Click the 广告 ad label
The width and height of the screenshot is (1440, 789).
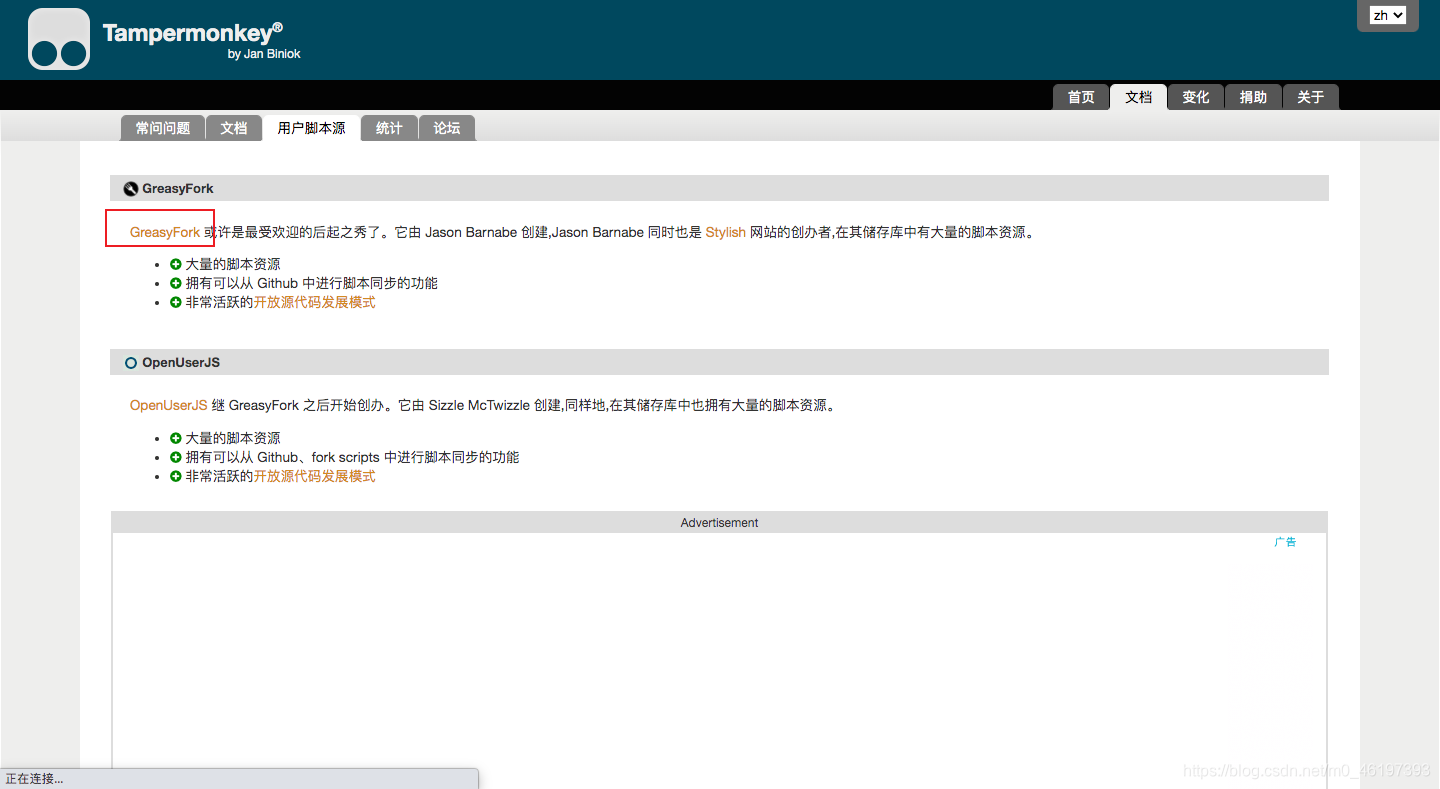[x=1285, y=542]
